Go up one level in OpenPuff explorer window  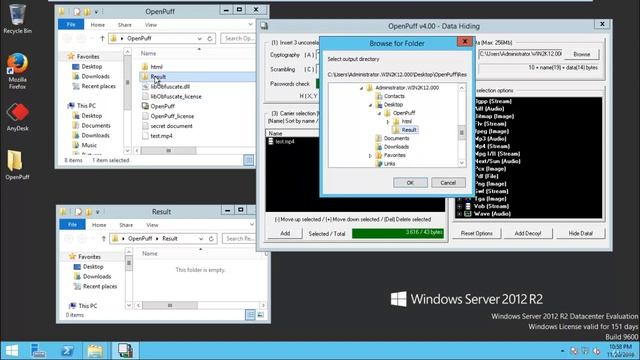coord(102,38)
